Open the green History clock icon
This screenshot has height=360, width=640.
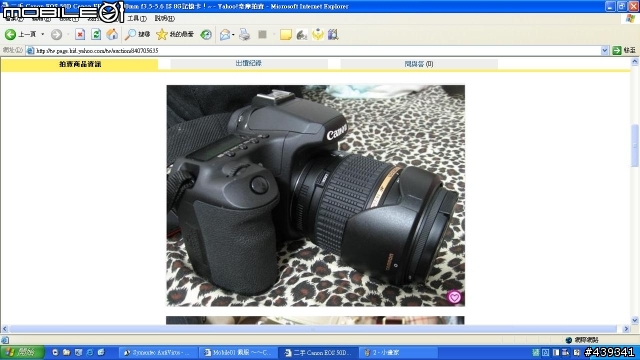coord(206,35)
